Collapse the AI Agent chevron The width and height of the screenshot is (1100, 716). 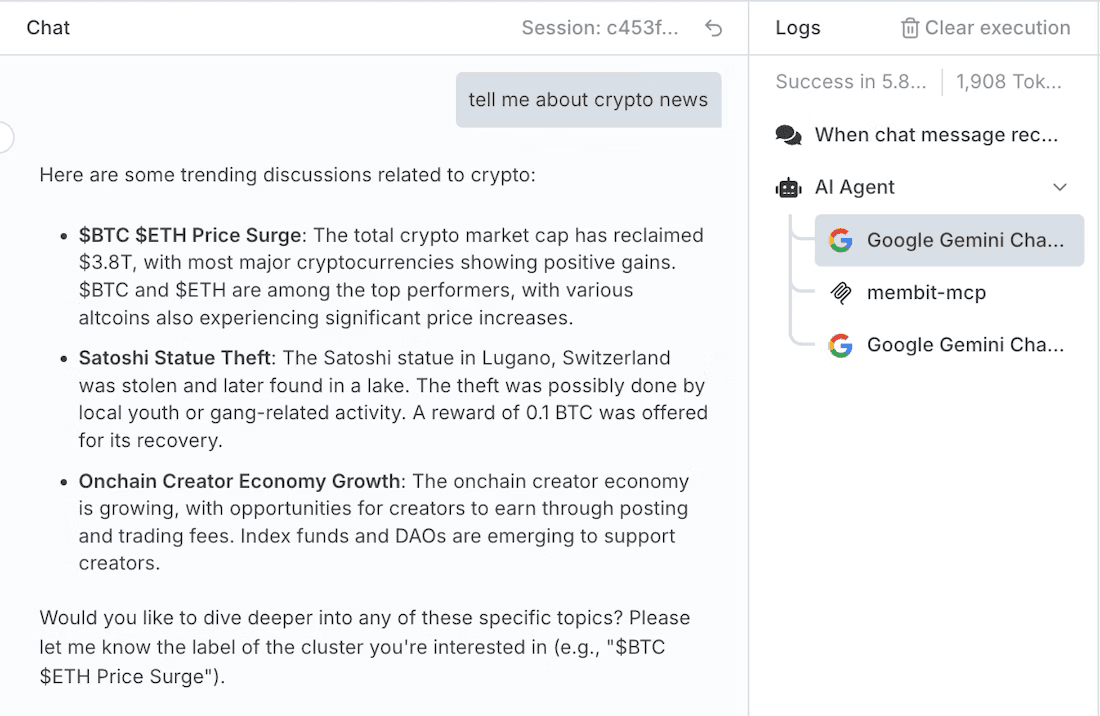pos(1060,187)
